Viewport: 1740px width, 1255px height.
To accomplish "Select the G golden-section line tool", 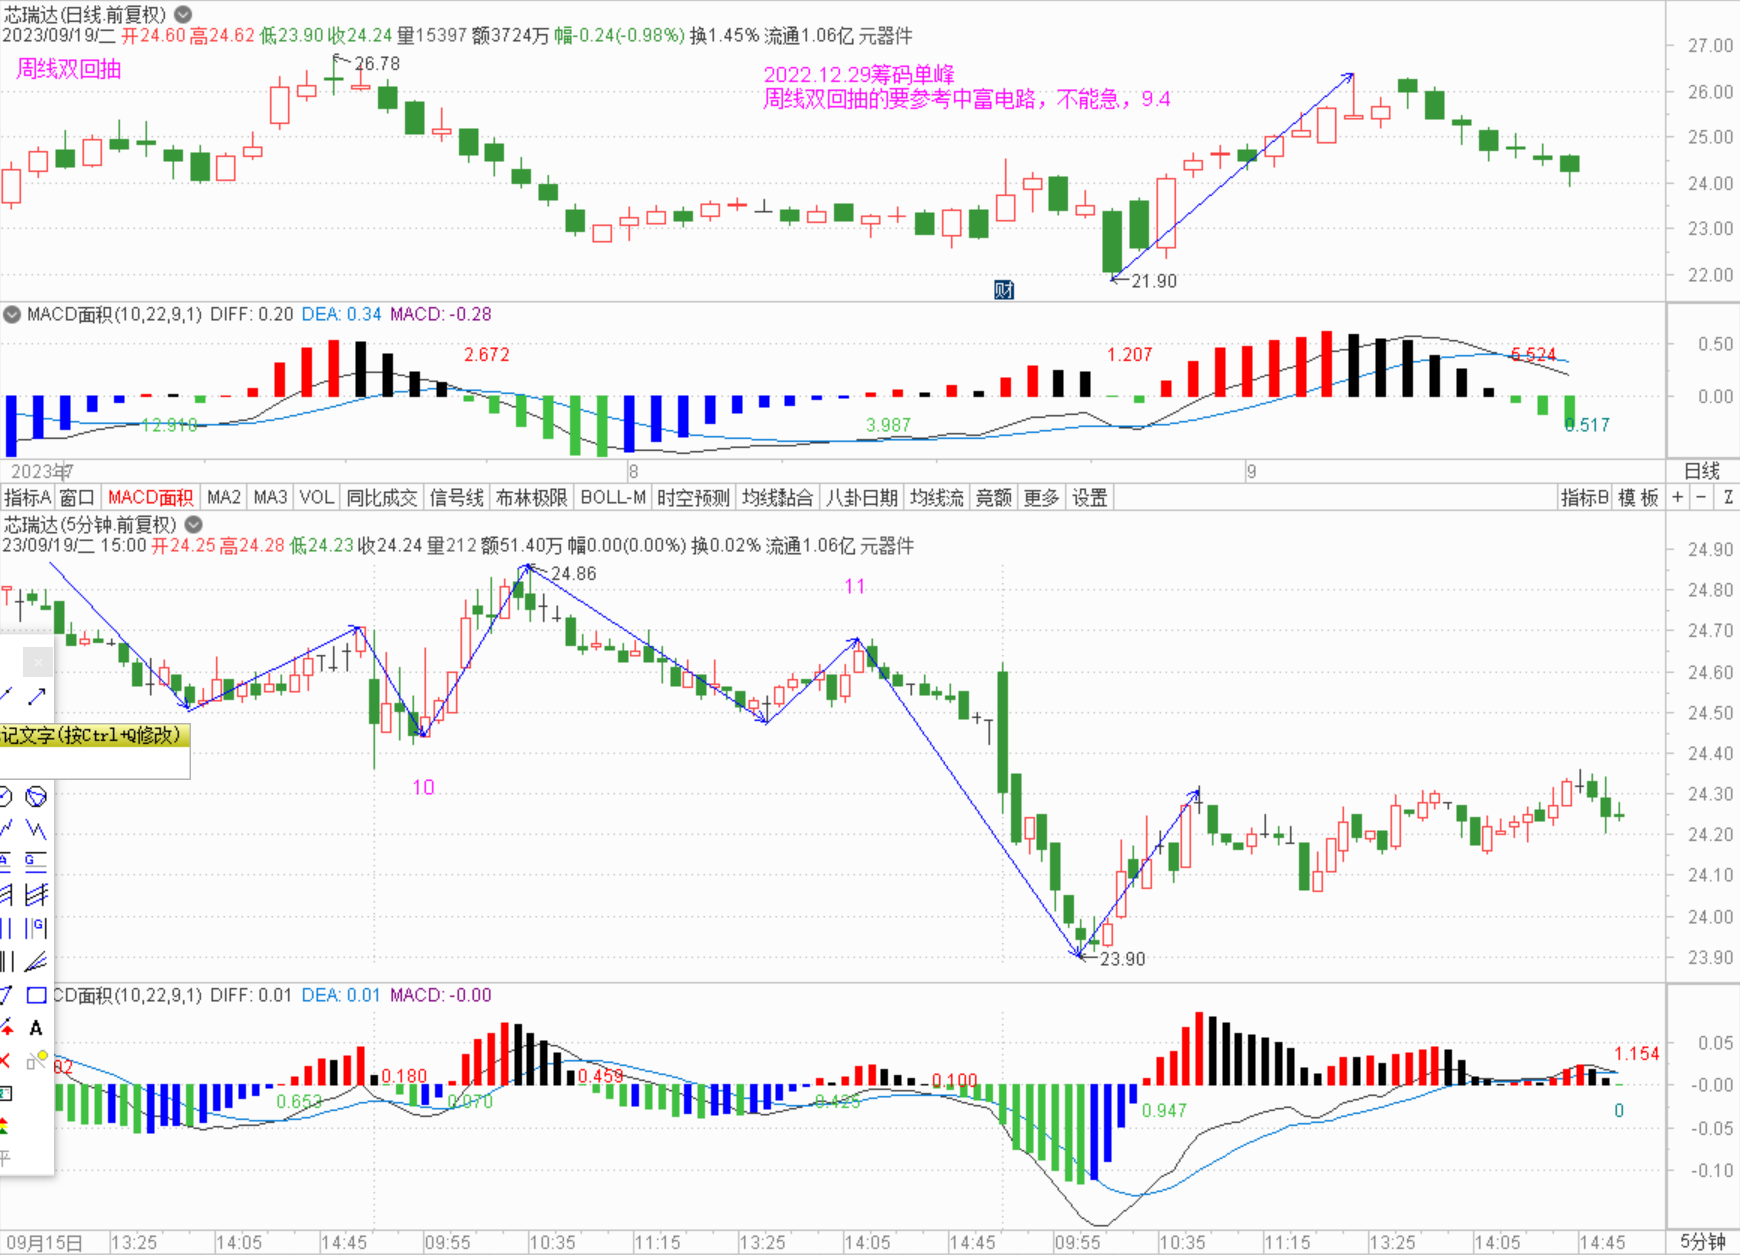I will click(x=36, y=861).
